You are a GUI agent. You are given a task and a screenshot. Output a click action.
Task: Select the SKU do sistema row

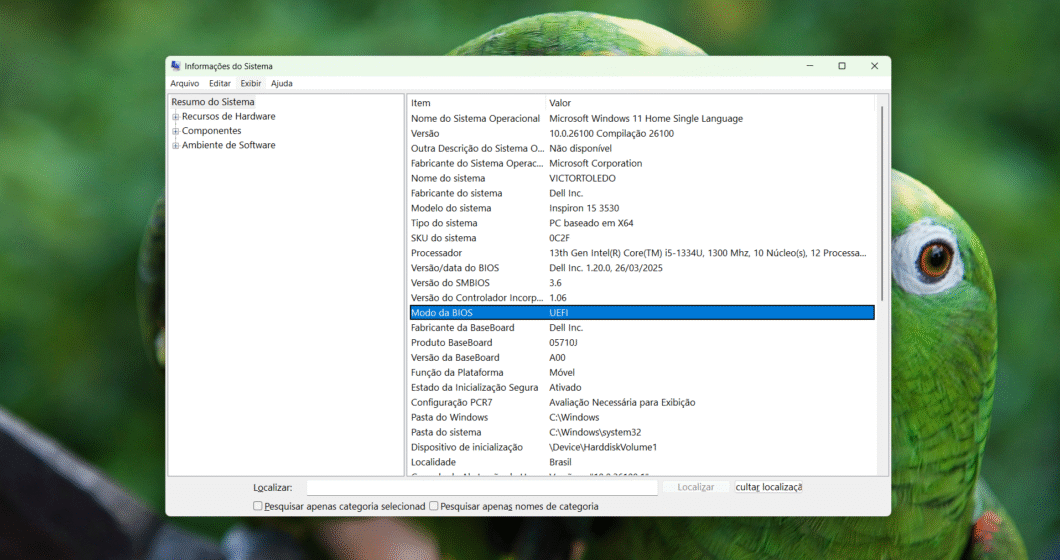pos(642,237)
